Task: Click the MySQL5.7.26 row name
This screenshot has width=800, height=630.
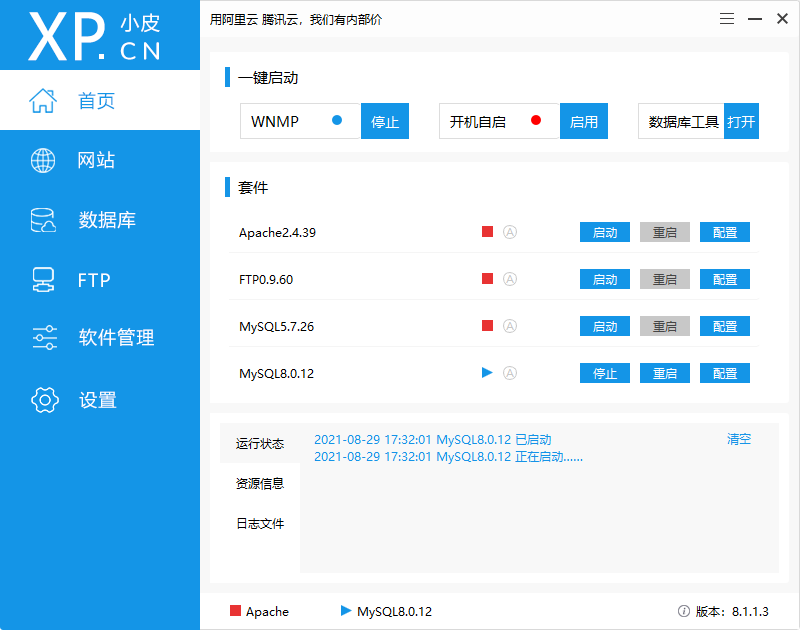Action: (x=277, y=326)
